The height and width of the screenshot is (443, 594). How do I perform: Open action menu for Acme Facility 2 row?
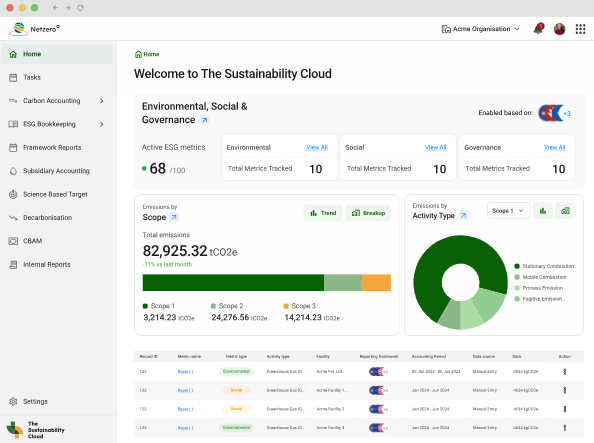[565, 409]
